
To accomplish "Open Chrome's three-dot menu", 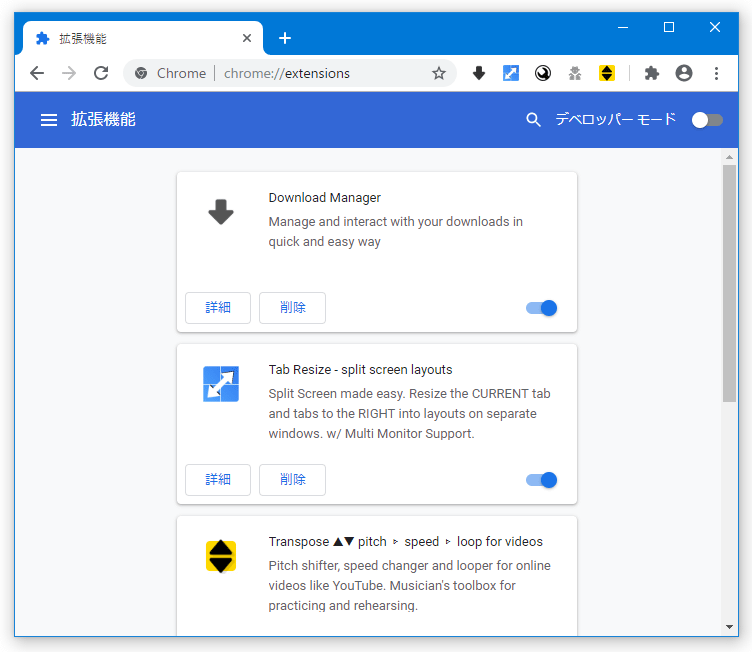I will coord(717,73).
